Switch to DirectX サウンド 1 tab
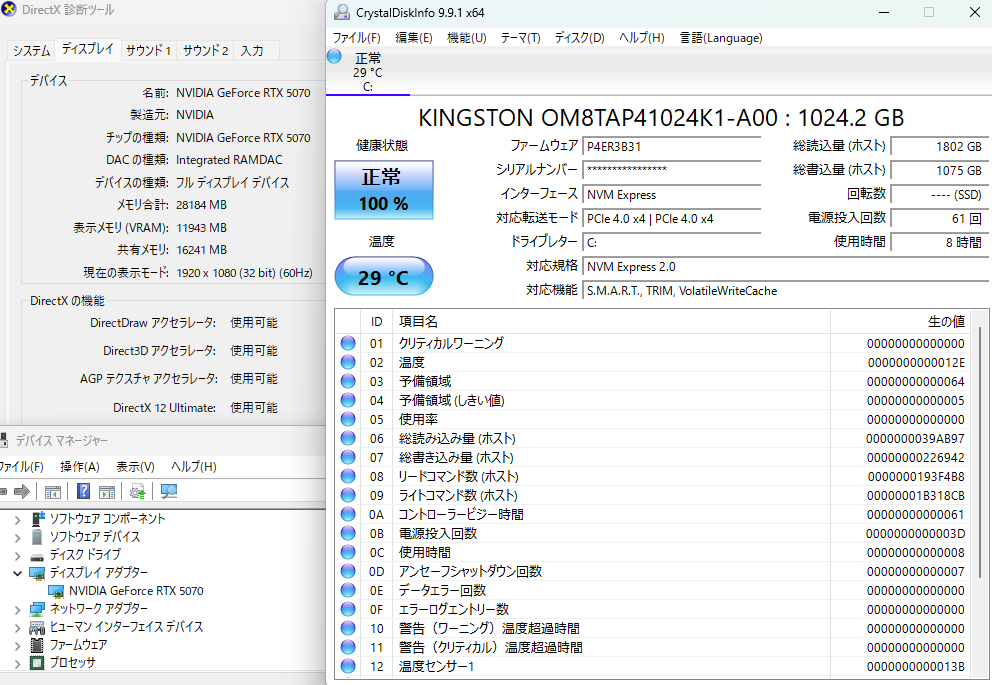 pos(148,51)
